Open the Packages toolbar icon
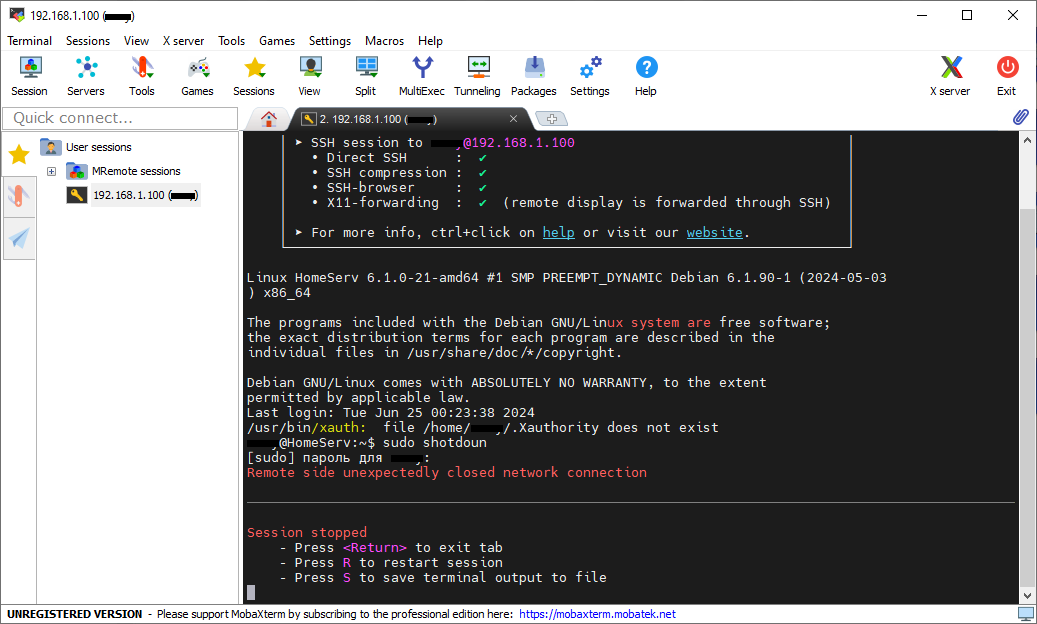Image resolution: width=1037 pixels, height=624 pixels. [534, 76]
